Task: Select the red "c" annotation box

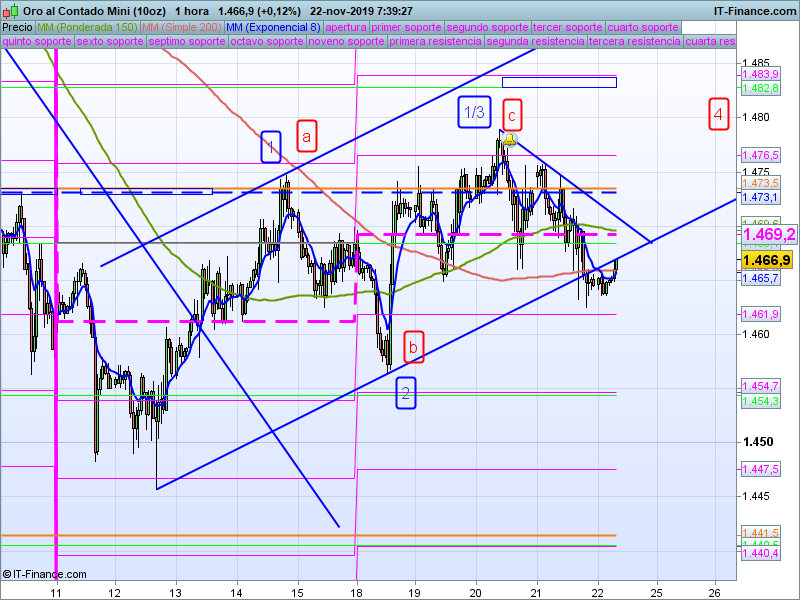Action: 512,115
